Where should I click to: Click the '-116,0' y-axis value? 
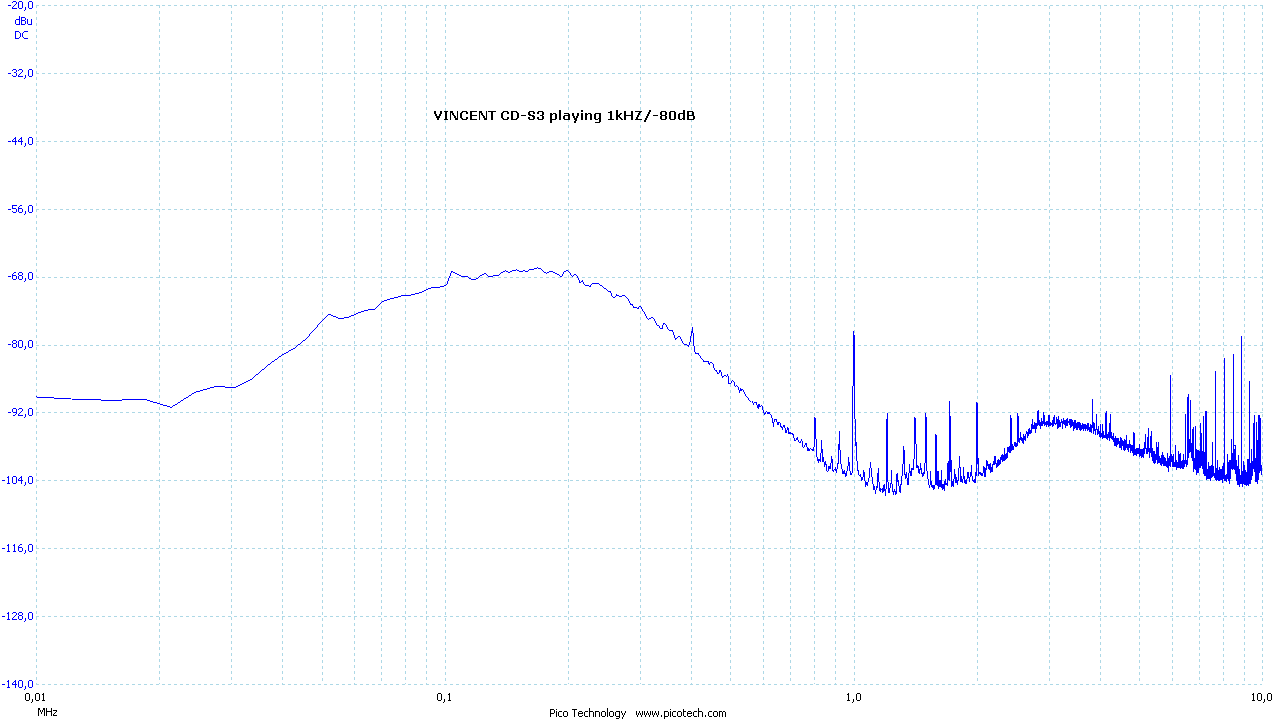pos(19,548)
